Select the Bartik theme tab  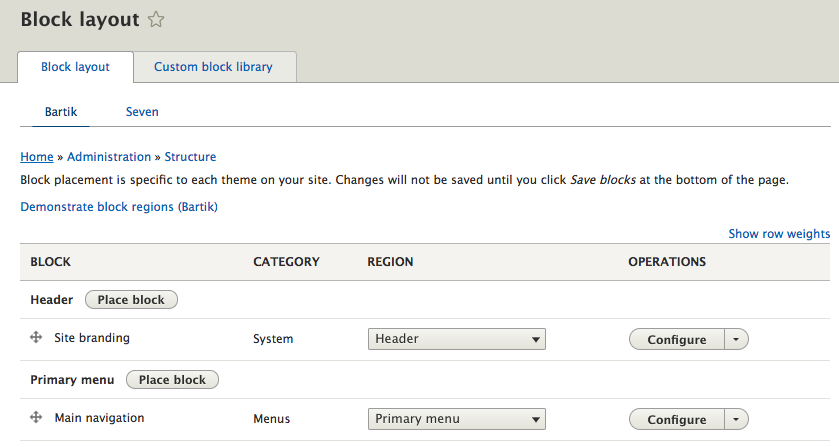[x=61, y=112]
